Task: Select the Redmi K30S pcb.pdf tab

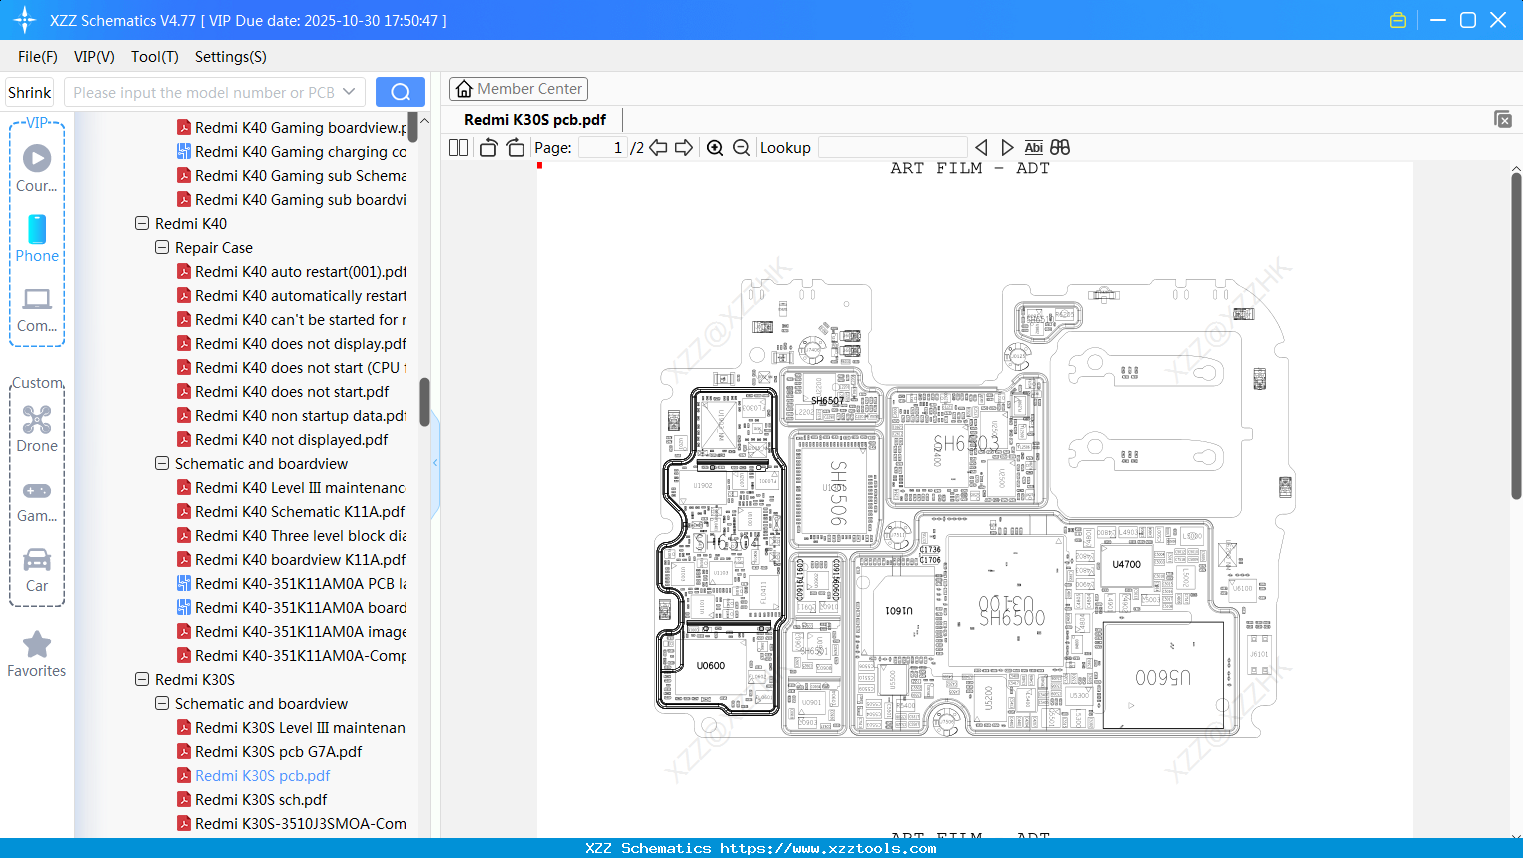Action: point(535,120)
